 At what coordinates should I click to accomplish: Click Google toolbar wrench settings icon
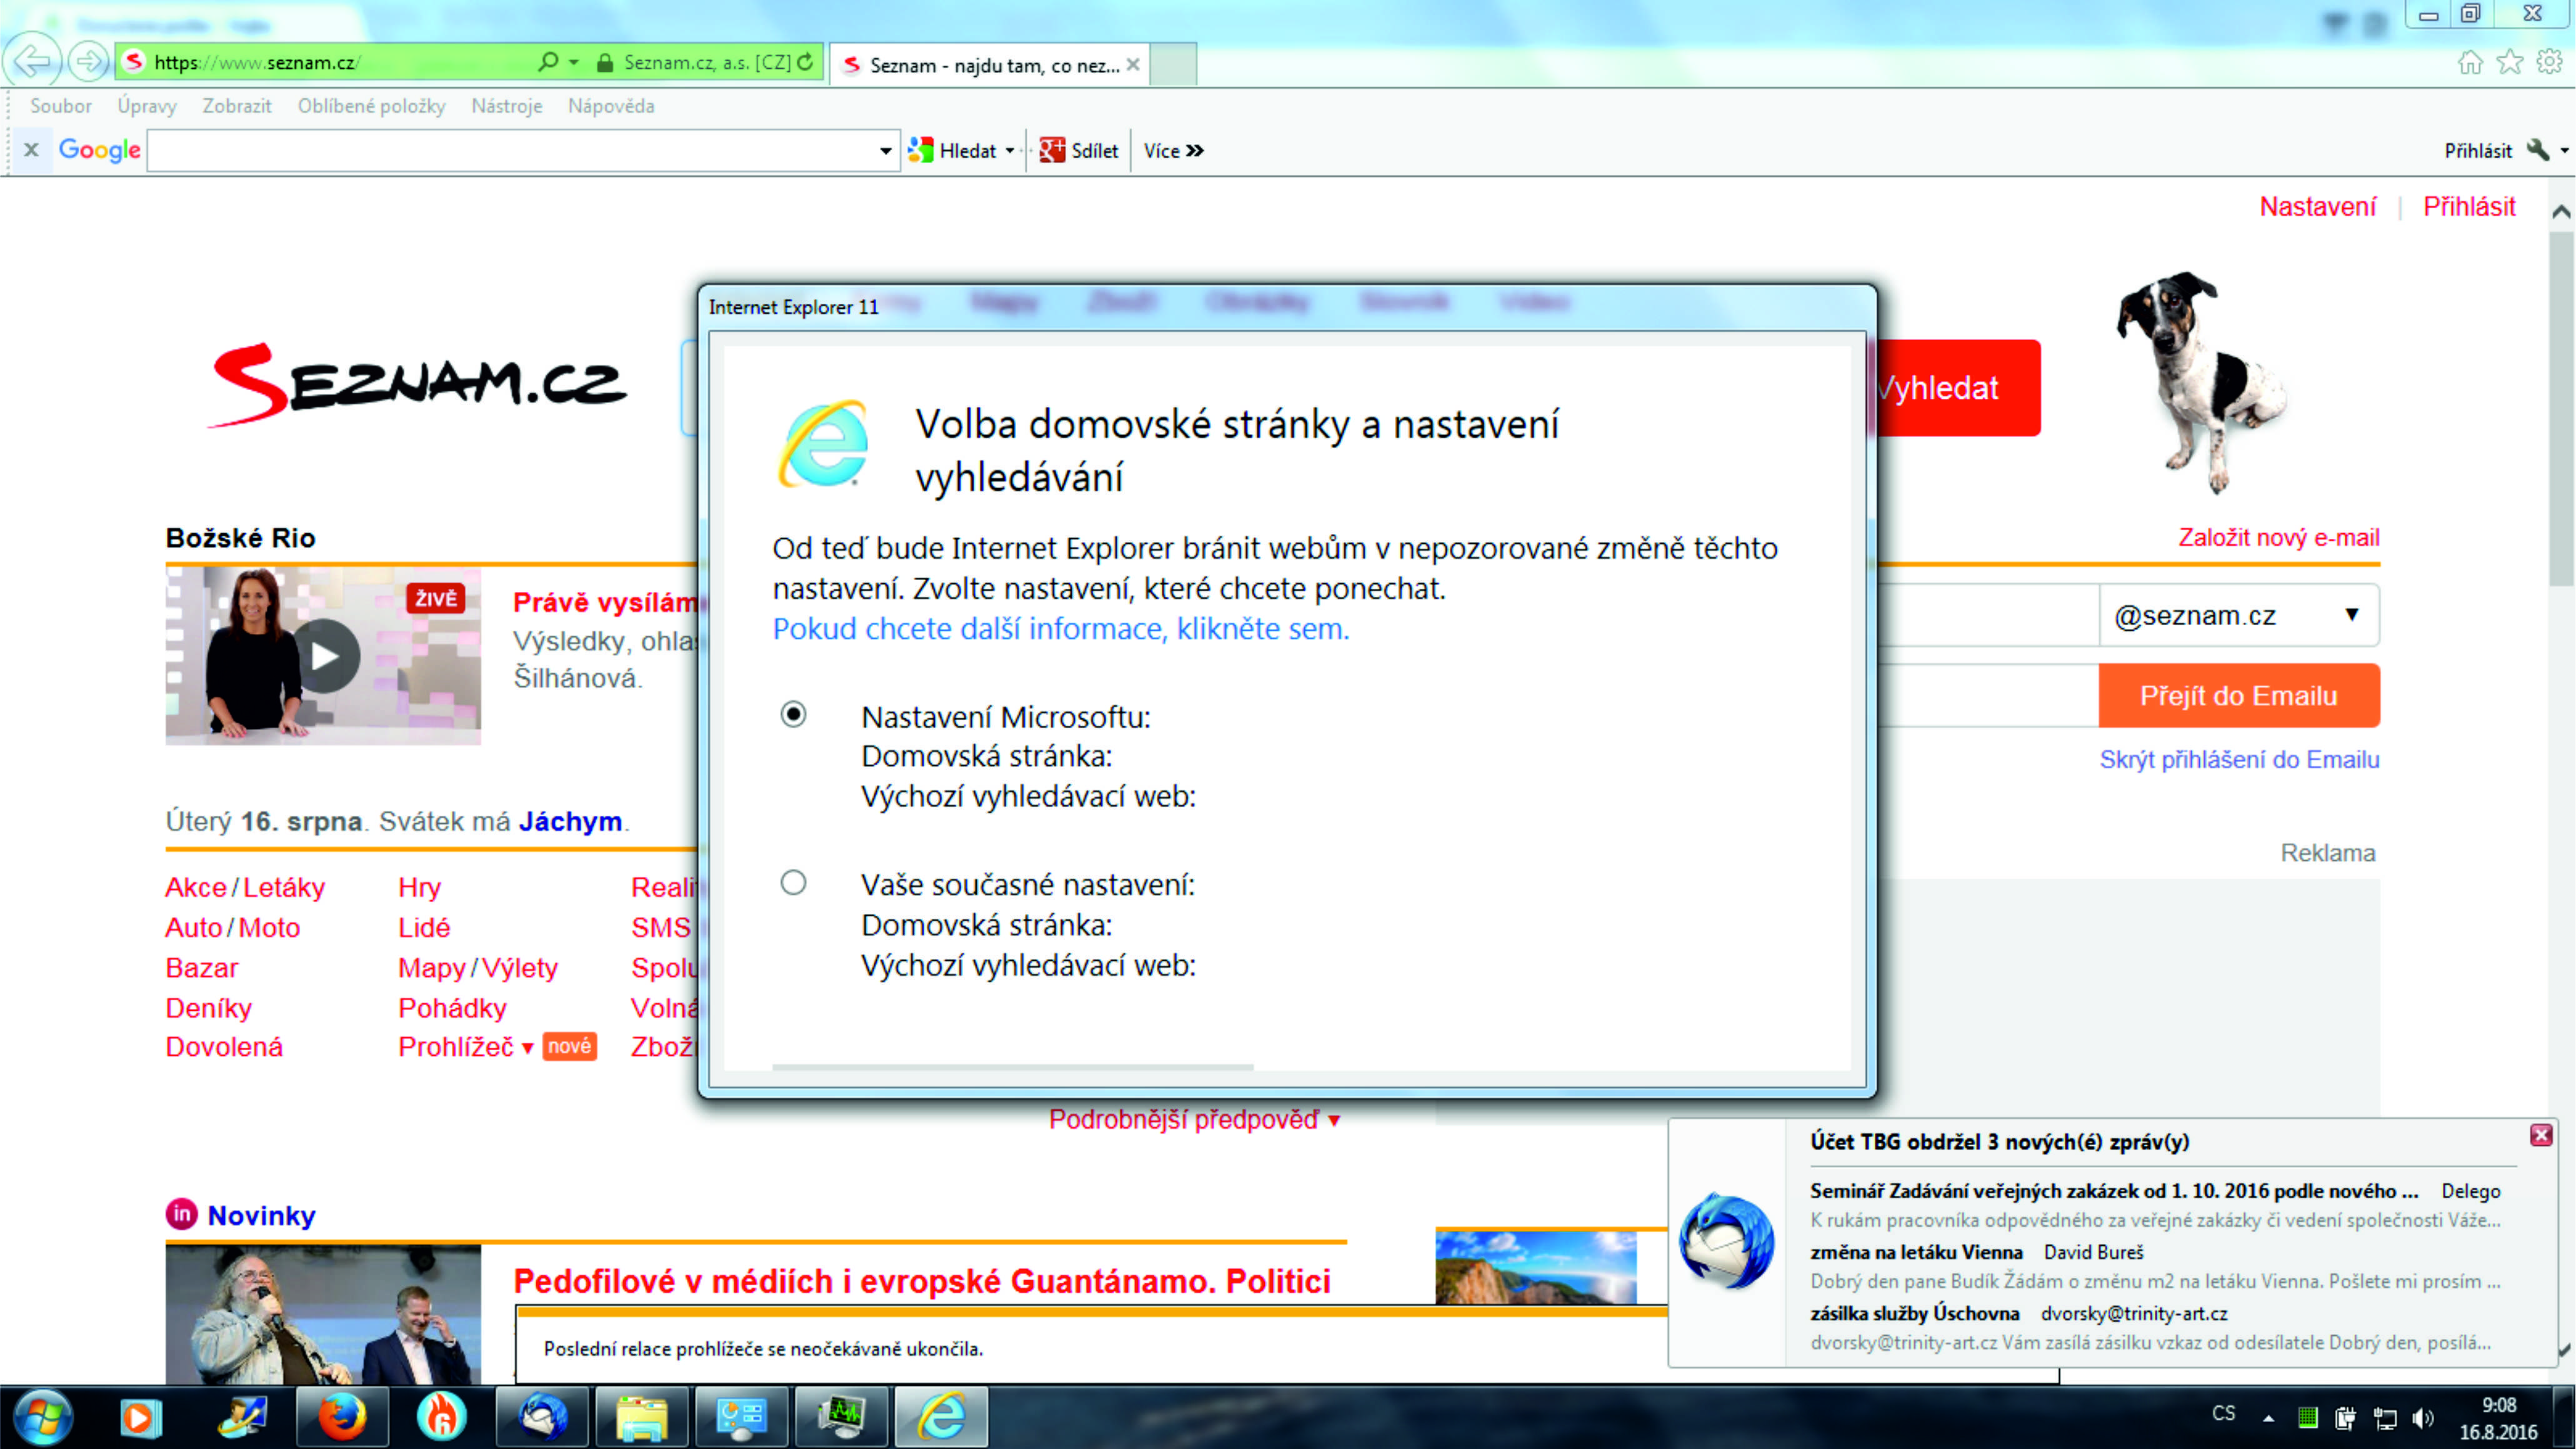pos(2538,150)
